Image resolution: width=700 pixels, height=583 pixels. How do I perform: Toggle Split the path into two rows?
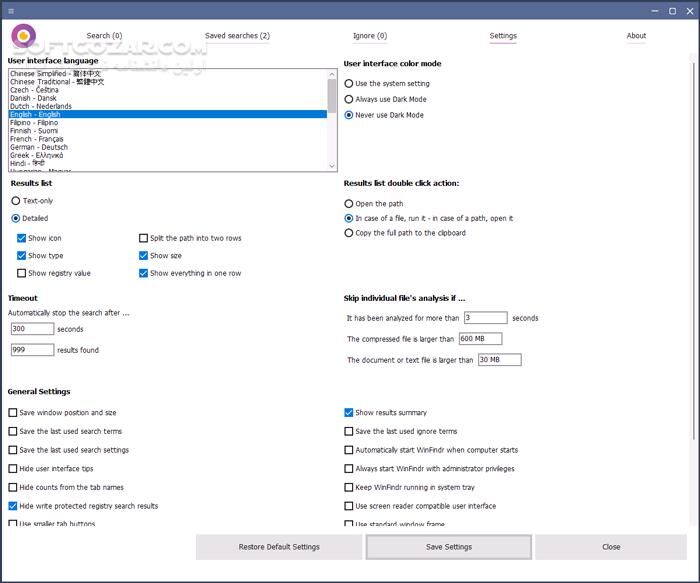point(144,238)
